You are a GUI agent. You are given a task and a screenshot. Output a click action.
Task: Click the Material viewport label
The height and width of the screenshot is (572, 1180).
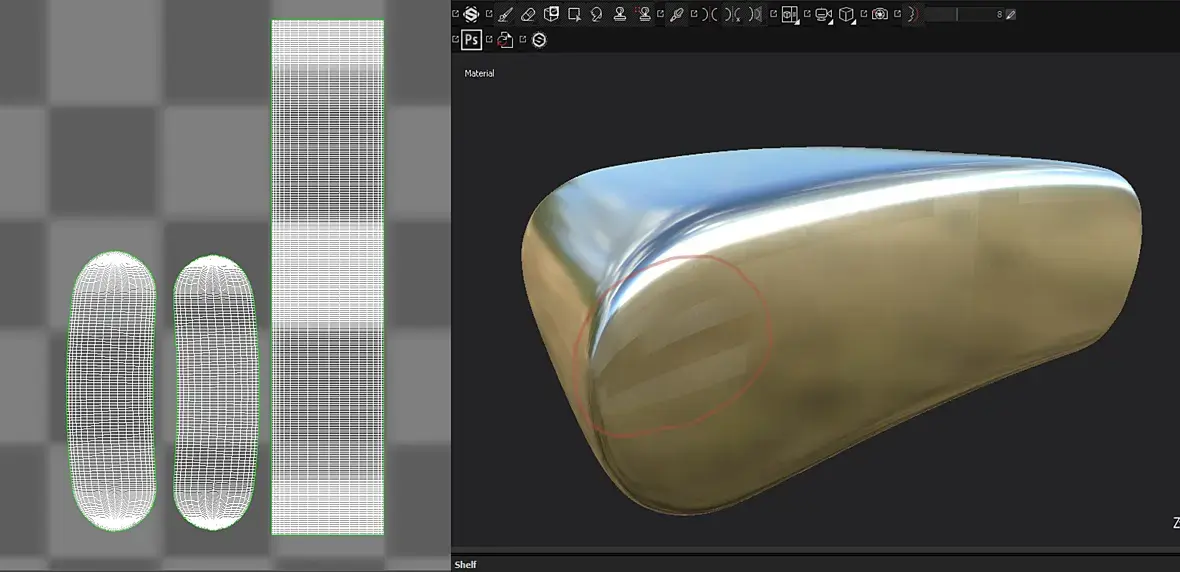click(x=479, y=74)
